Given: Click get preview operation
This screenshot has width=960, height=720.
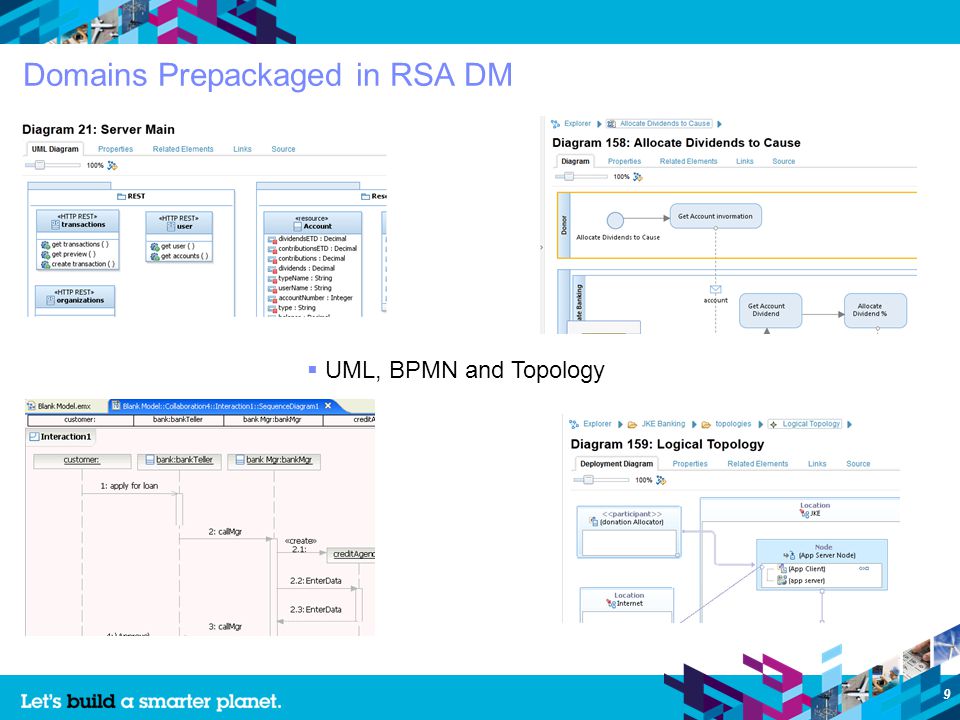Looking at the screenshot, I should point(69,254).
